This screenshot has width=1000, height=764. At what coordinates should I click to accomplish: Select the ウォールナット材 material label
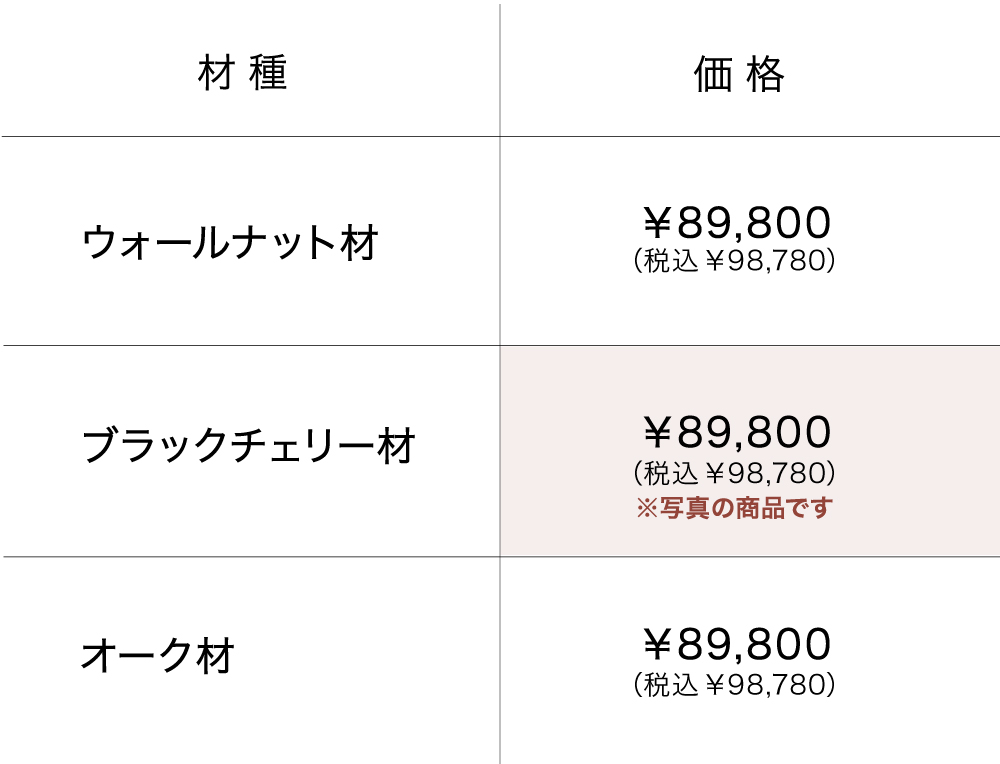230,242
